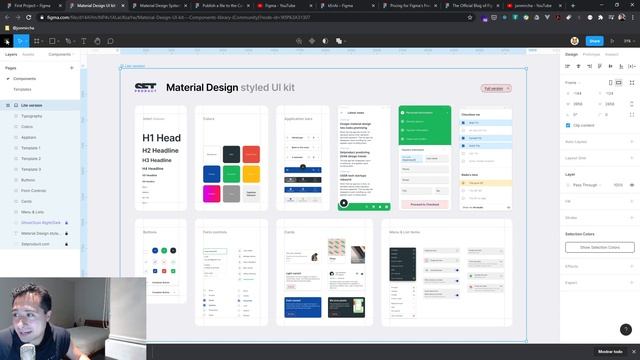This screenshot has height=360, width=640.
Task: Click the Full version button on canvas
Action: [496, 88]
